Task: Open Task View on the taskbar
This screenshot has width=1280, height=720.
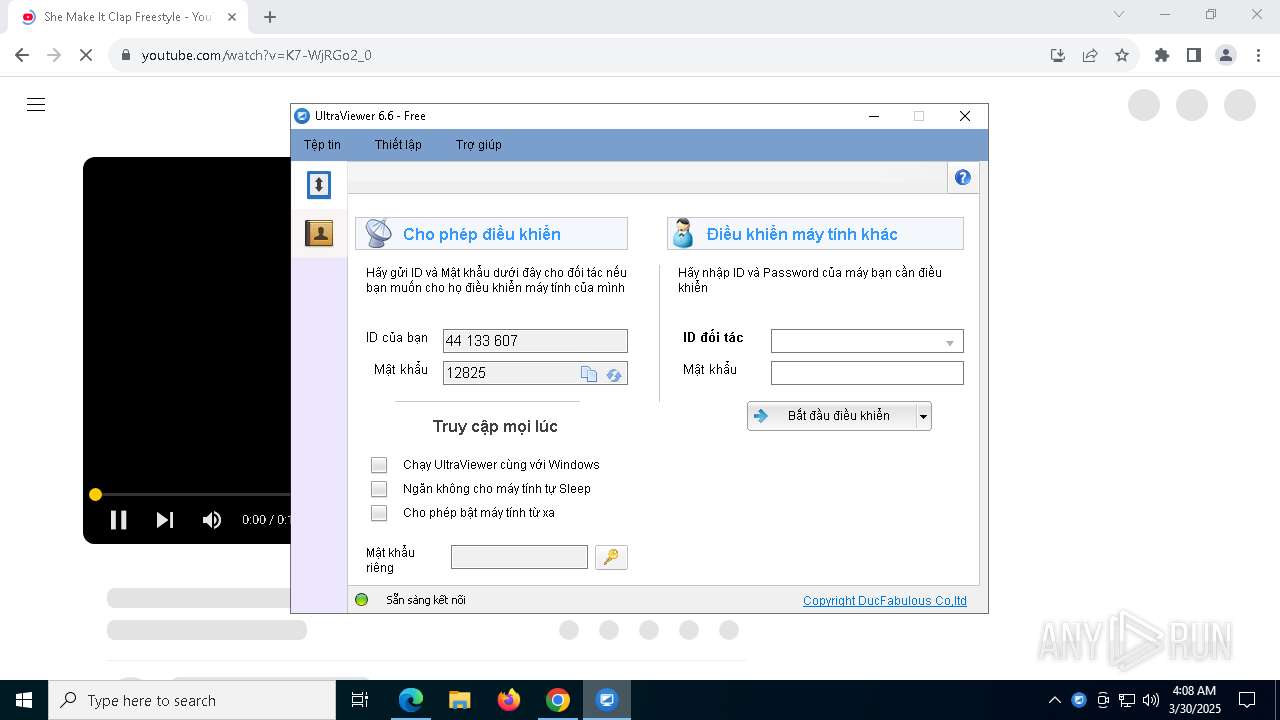Action: 360,700
